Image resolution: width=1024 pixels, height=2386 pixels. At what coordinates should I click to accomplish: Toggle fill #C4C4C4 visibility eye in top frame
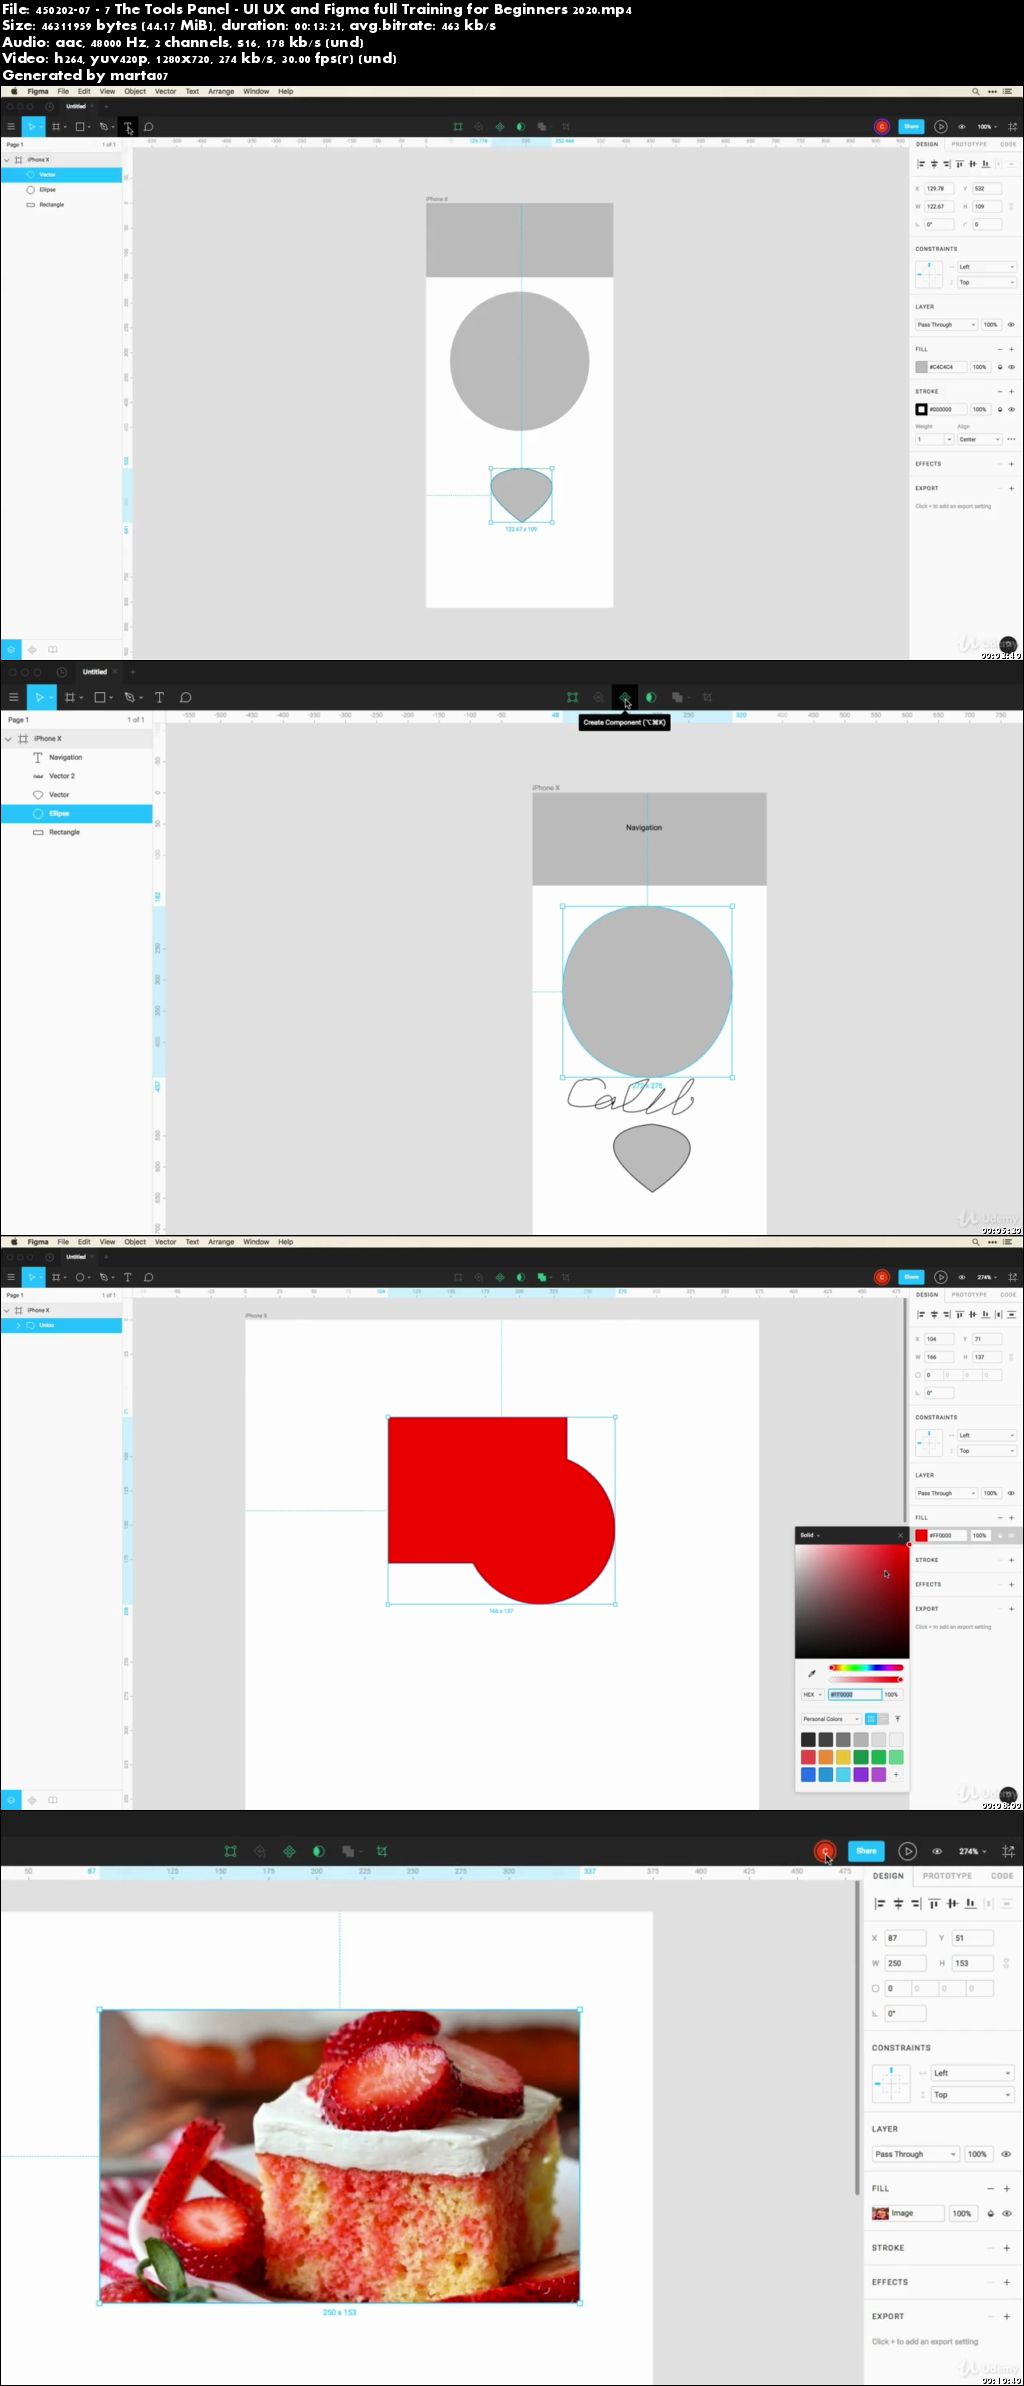pos(1011,367)
